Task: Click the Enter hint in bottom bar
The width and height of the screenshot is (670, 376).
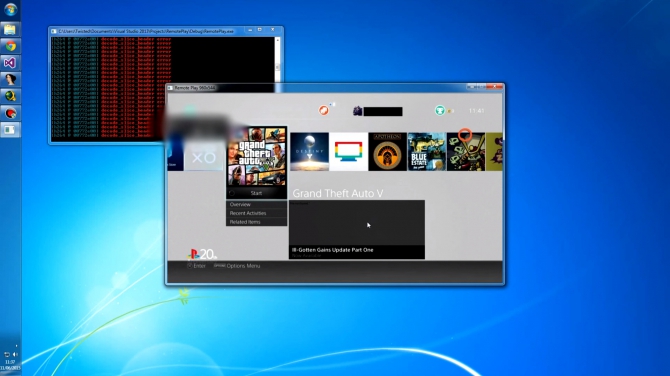Action: click(196, 266)
